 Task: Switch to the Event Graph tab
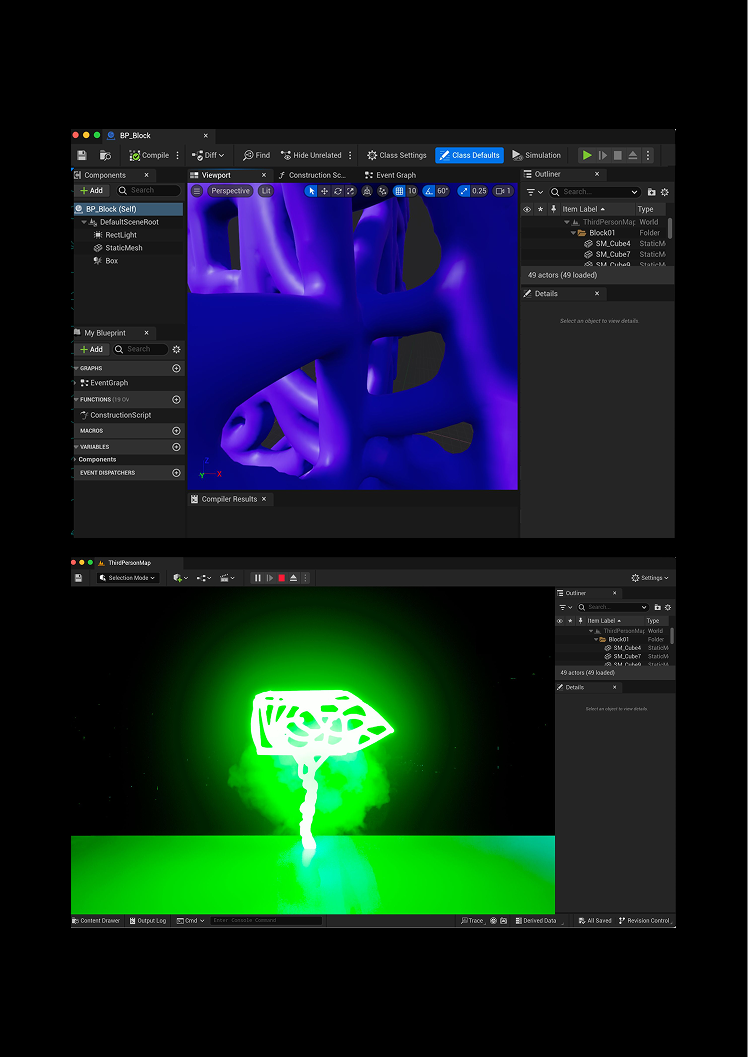pyautogui.click(x=396, y=175)
